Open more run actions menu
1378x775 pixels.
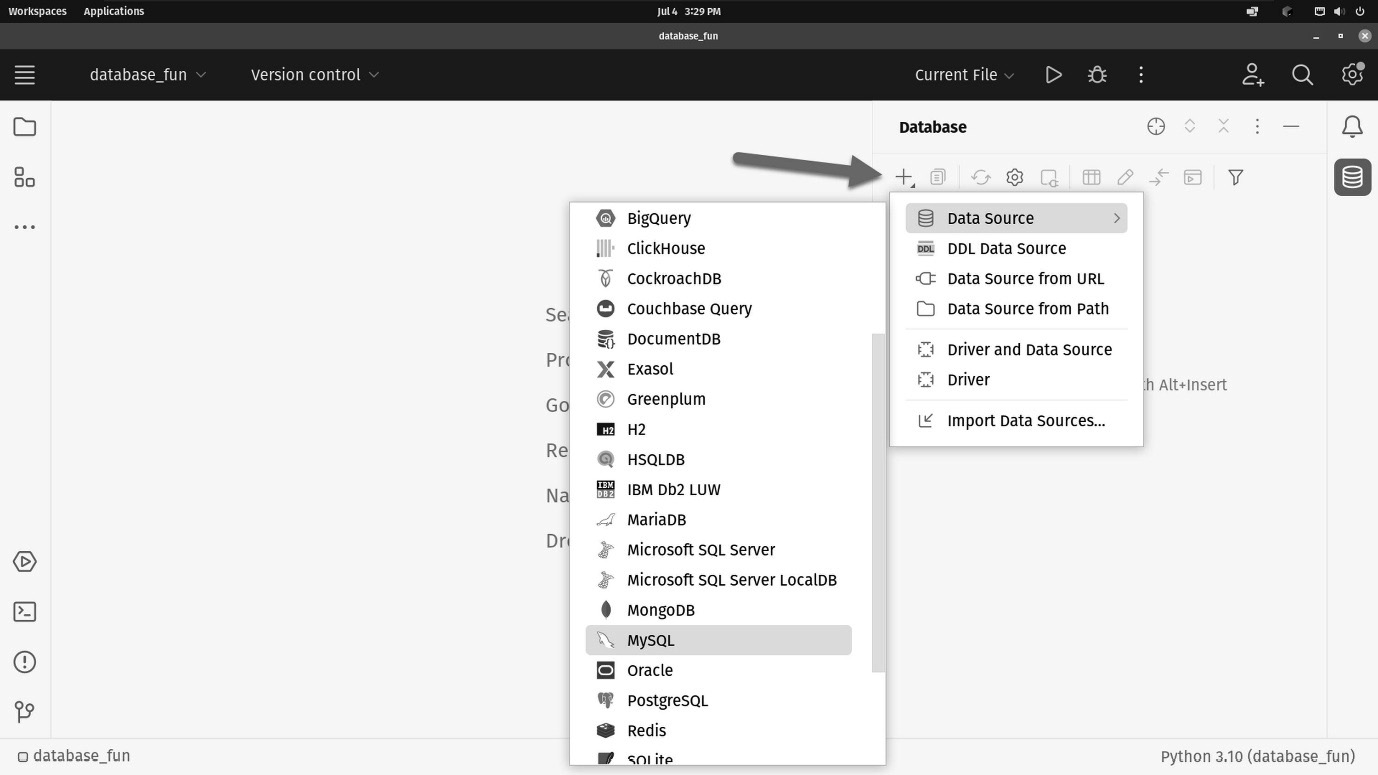click(1141, 75)
